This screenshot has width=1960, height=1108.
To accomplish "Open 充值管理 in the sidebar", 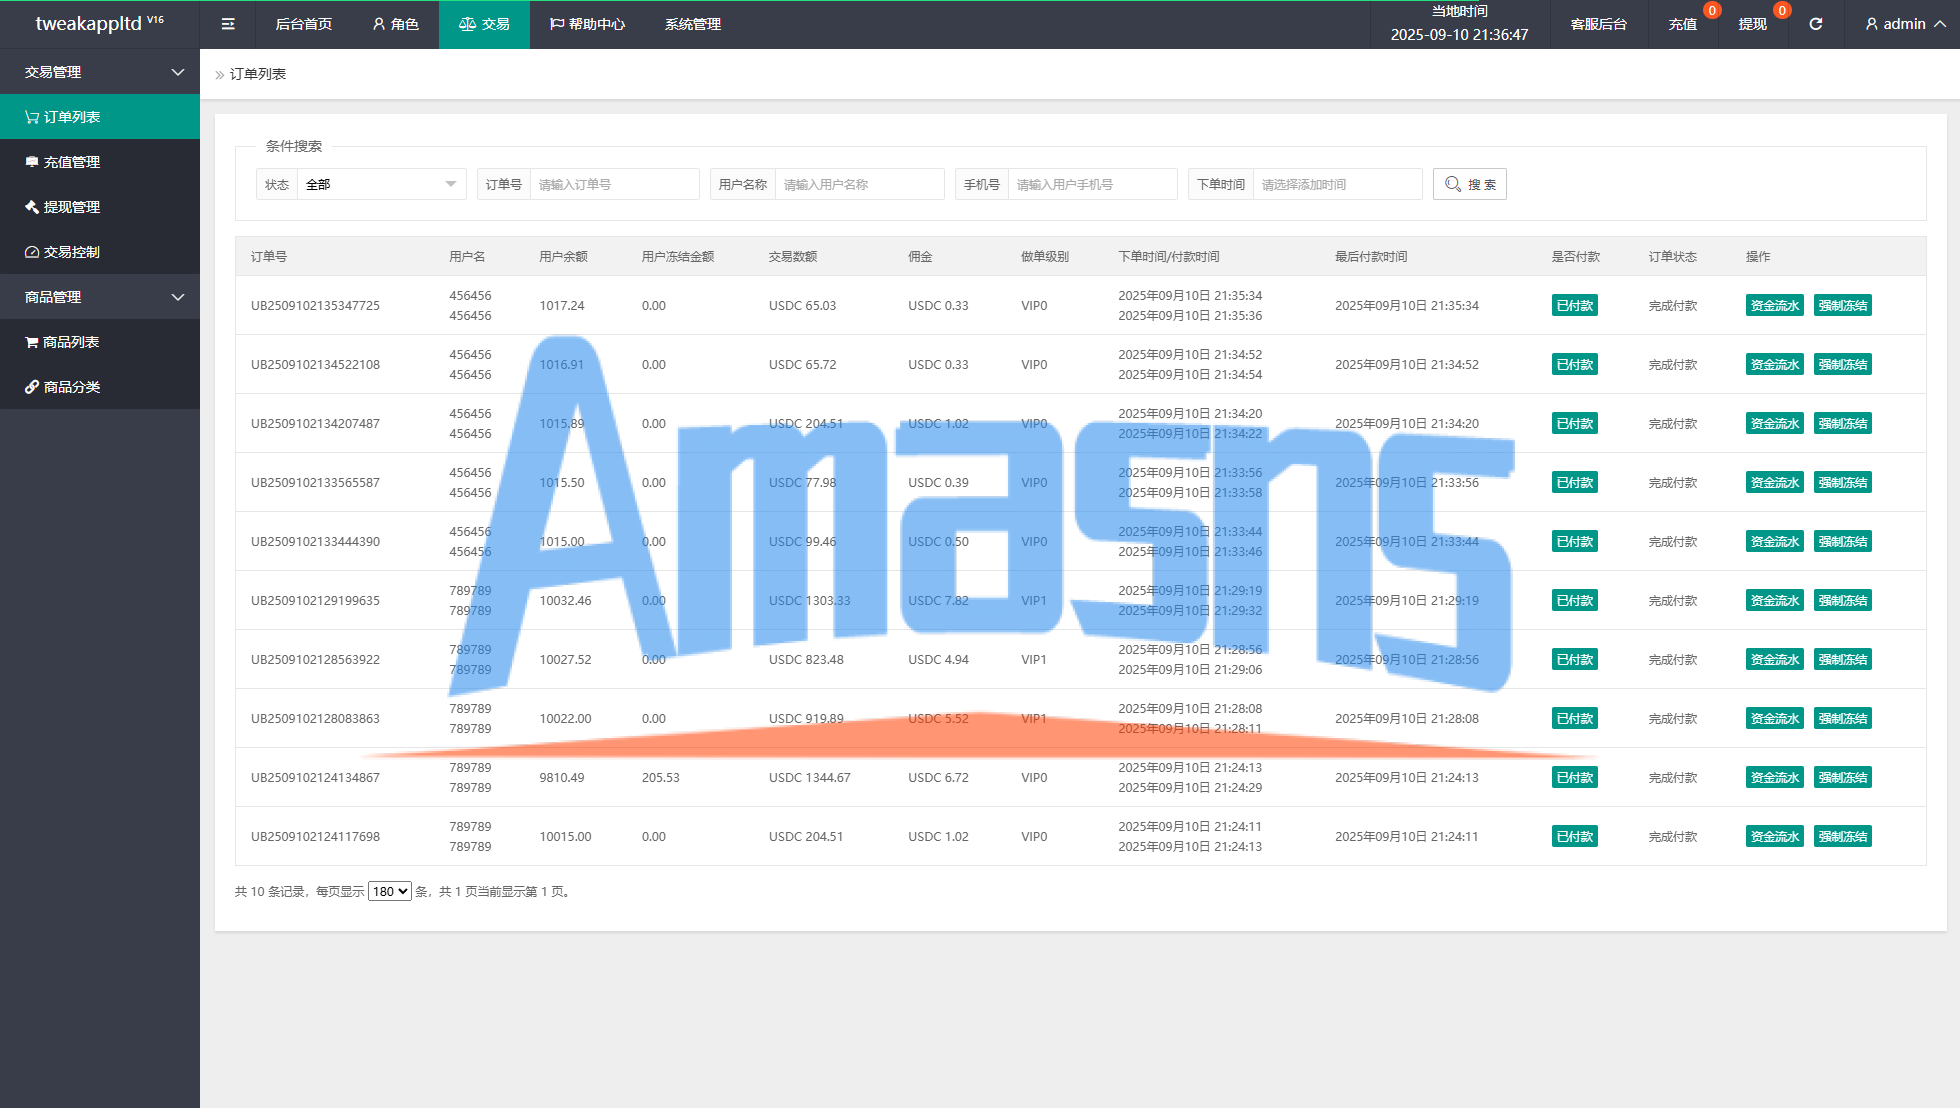I will coord(62,162).
